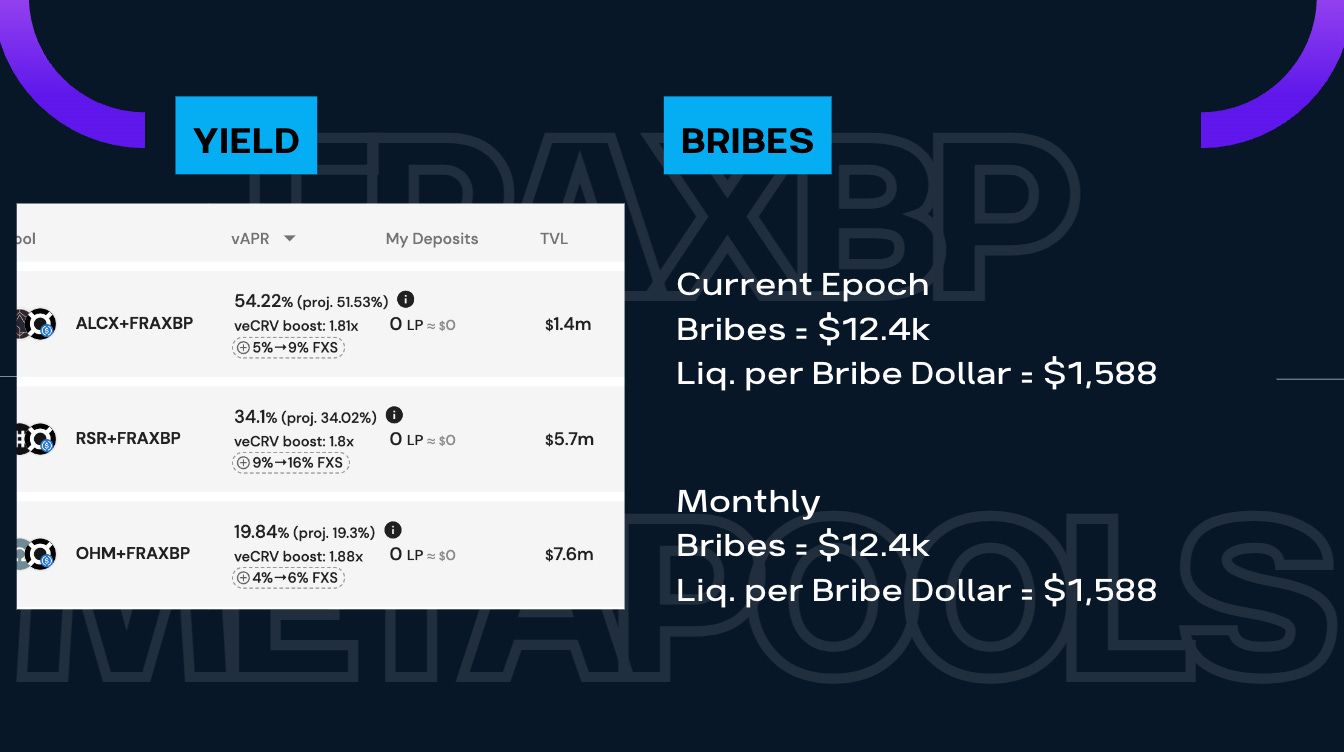Select the OHM+FRAXBP pool name
Image resolution: width=1344 pixels, height=752 pixels.
coord(133,554)
